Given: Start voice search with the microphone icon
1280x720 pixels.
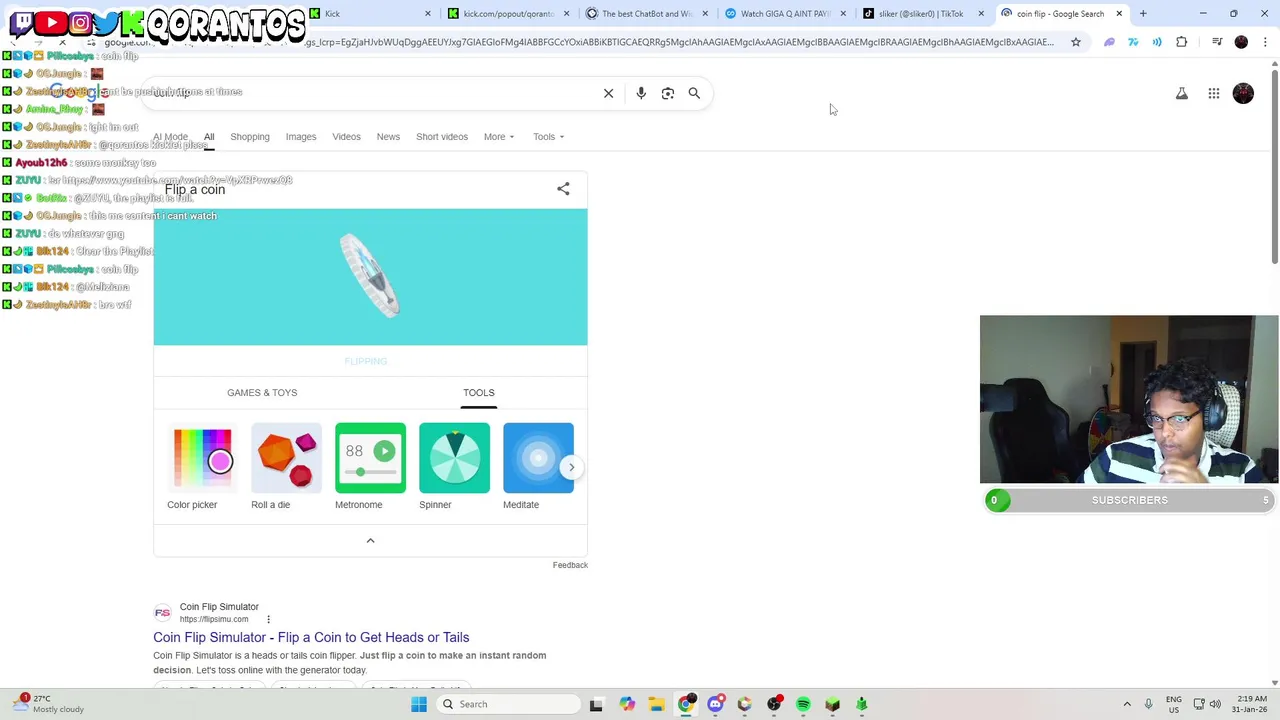Looking at the screenshot, I should pos(641,93).
